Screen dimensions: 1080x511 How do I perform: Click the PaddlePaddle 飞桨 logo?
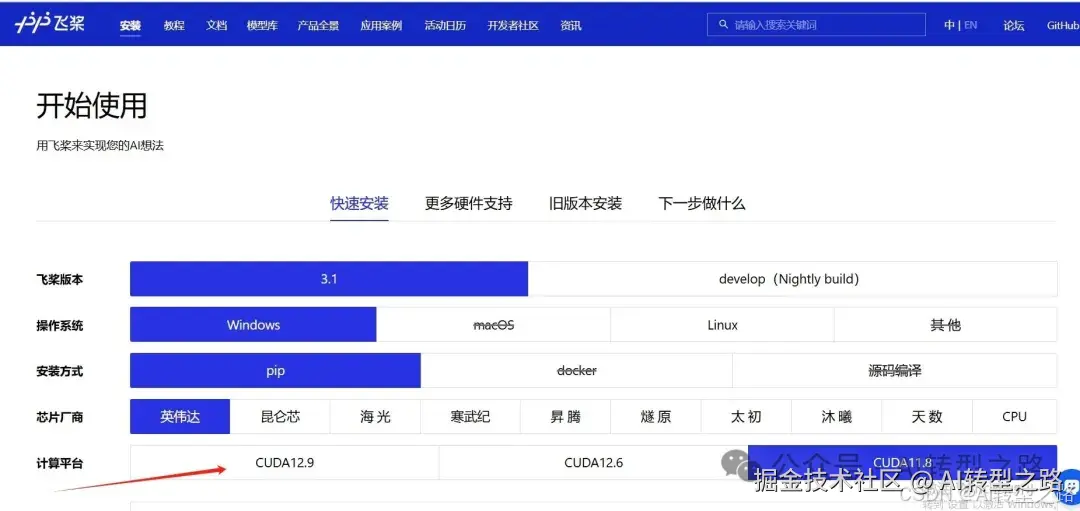tap(50, 25)
